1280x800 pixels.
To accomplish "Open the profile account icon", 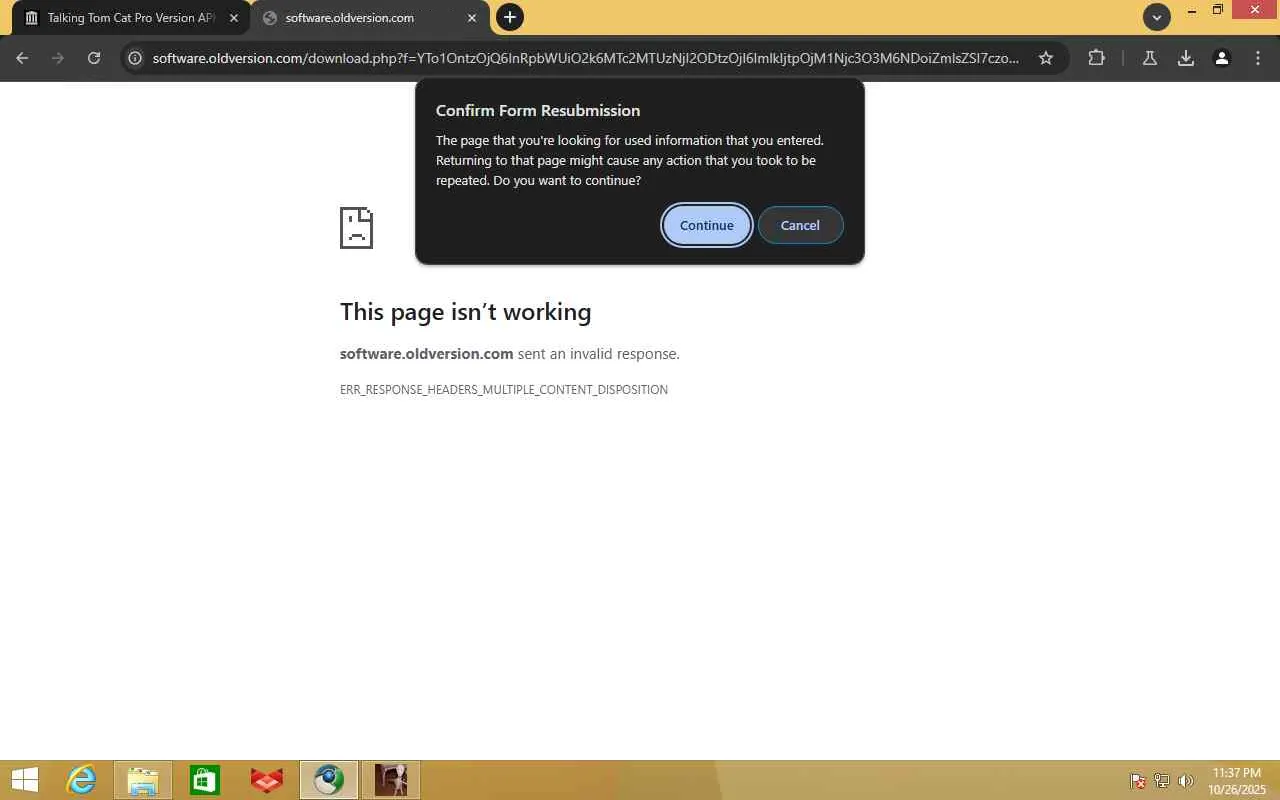I will (x=1222, y=58).
